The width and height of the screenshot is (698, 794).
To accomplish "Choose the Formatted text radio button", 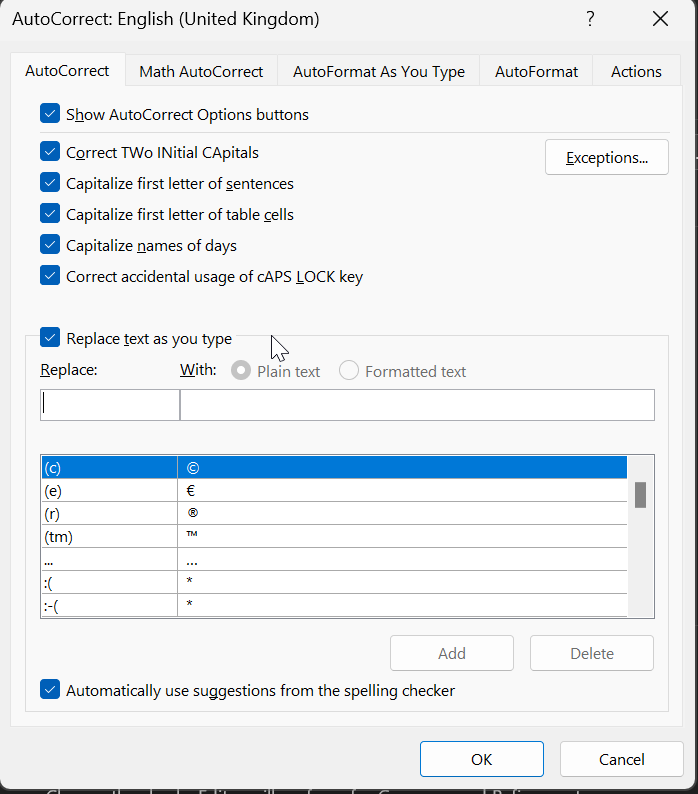I will pos(349,371).
